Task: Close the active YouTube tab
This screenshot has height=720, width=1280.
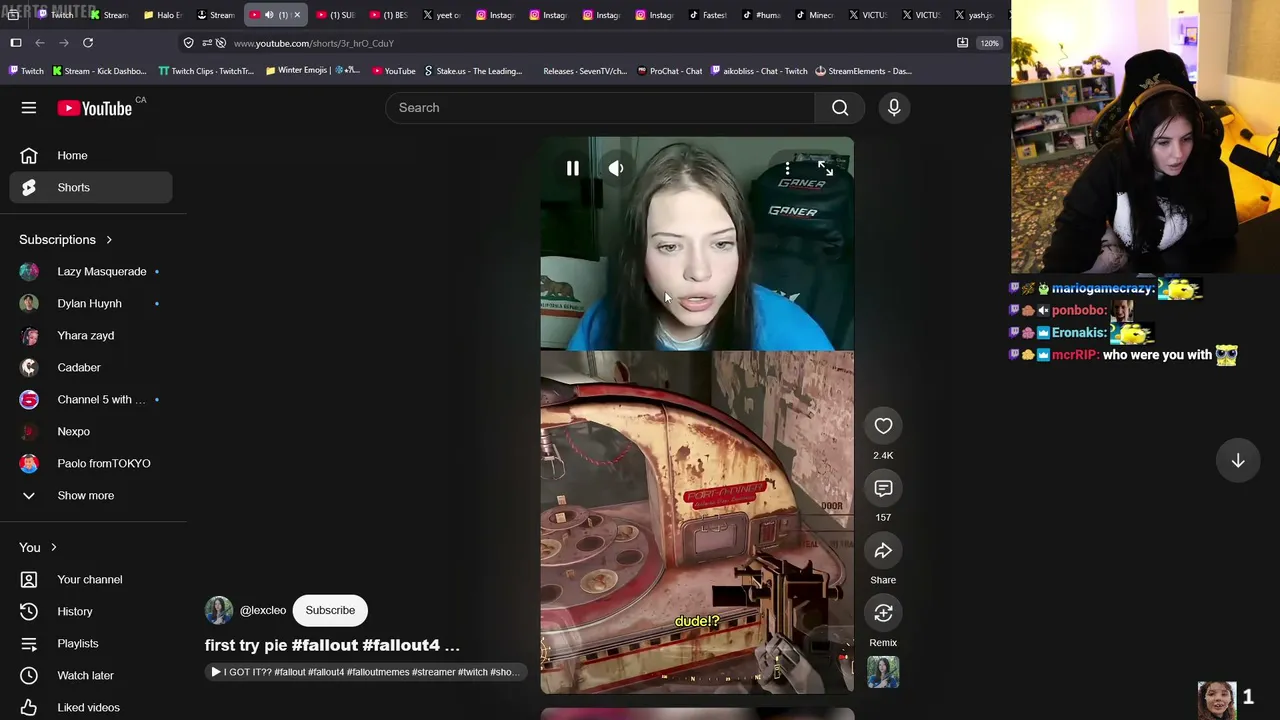Action: click(x=297, y=15)
